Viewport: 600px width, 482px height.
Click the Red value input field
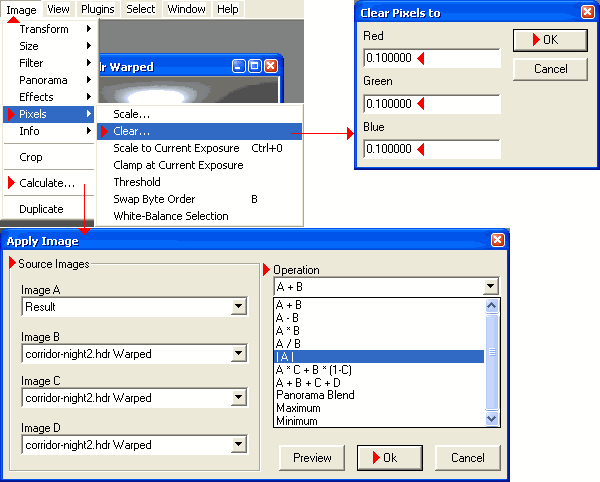[430, 58]
